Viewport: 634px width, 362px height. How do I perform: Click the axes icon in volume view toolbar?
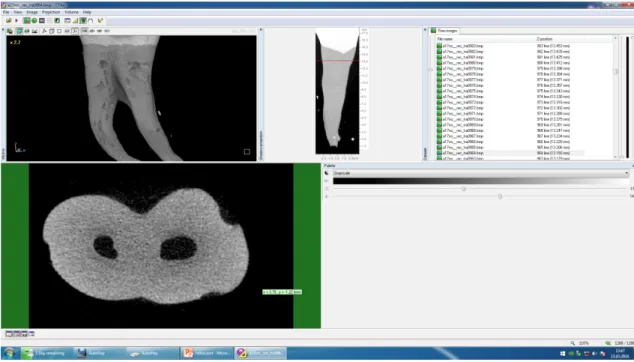pyautogui.click(x=44, y=31)
